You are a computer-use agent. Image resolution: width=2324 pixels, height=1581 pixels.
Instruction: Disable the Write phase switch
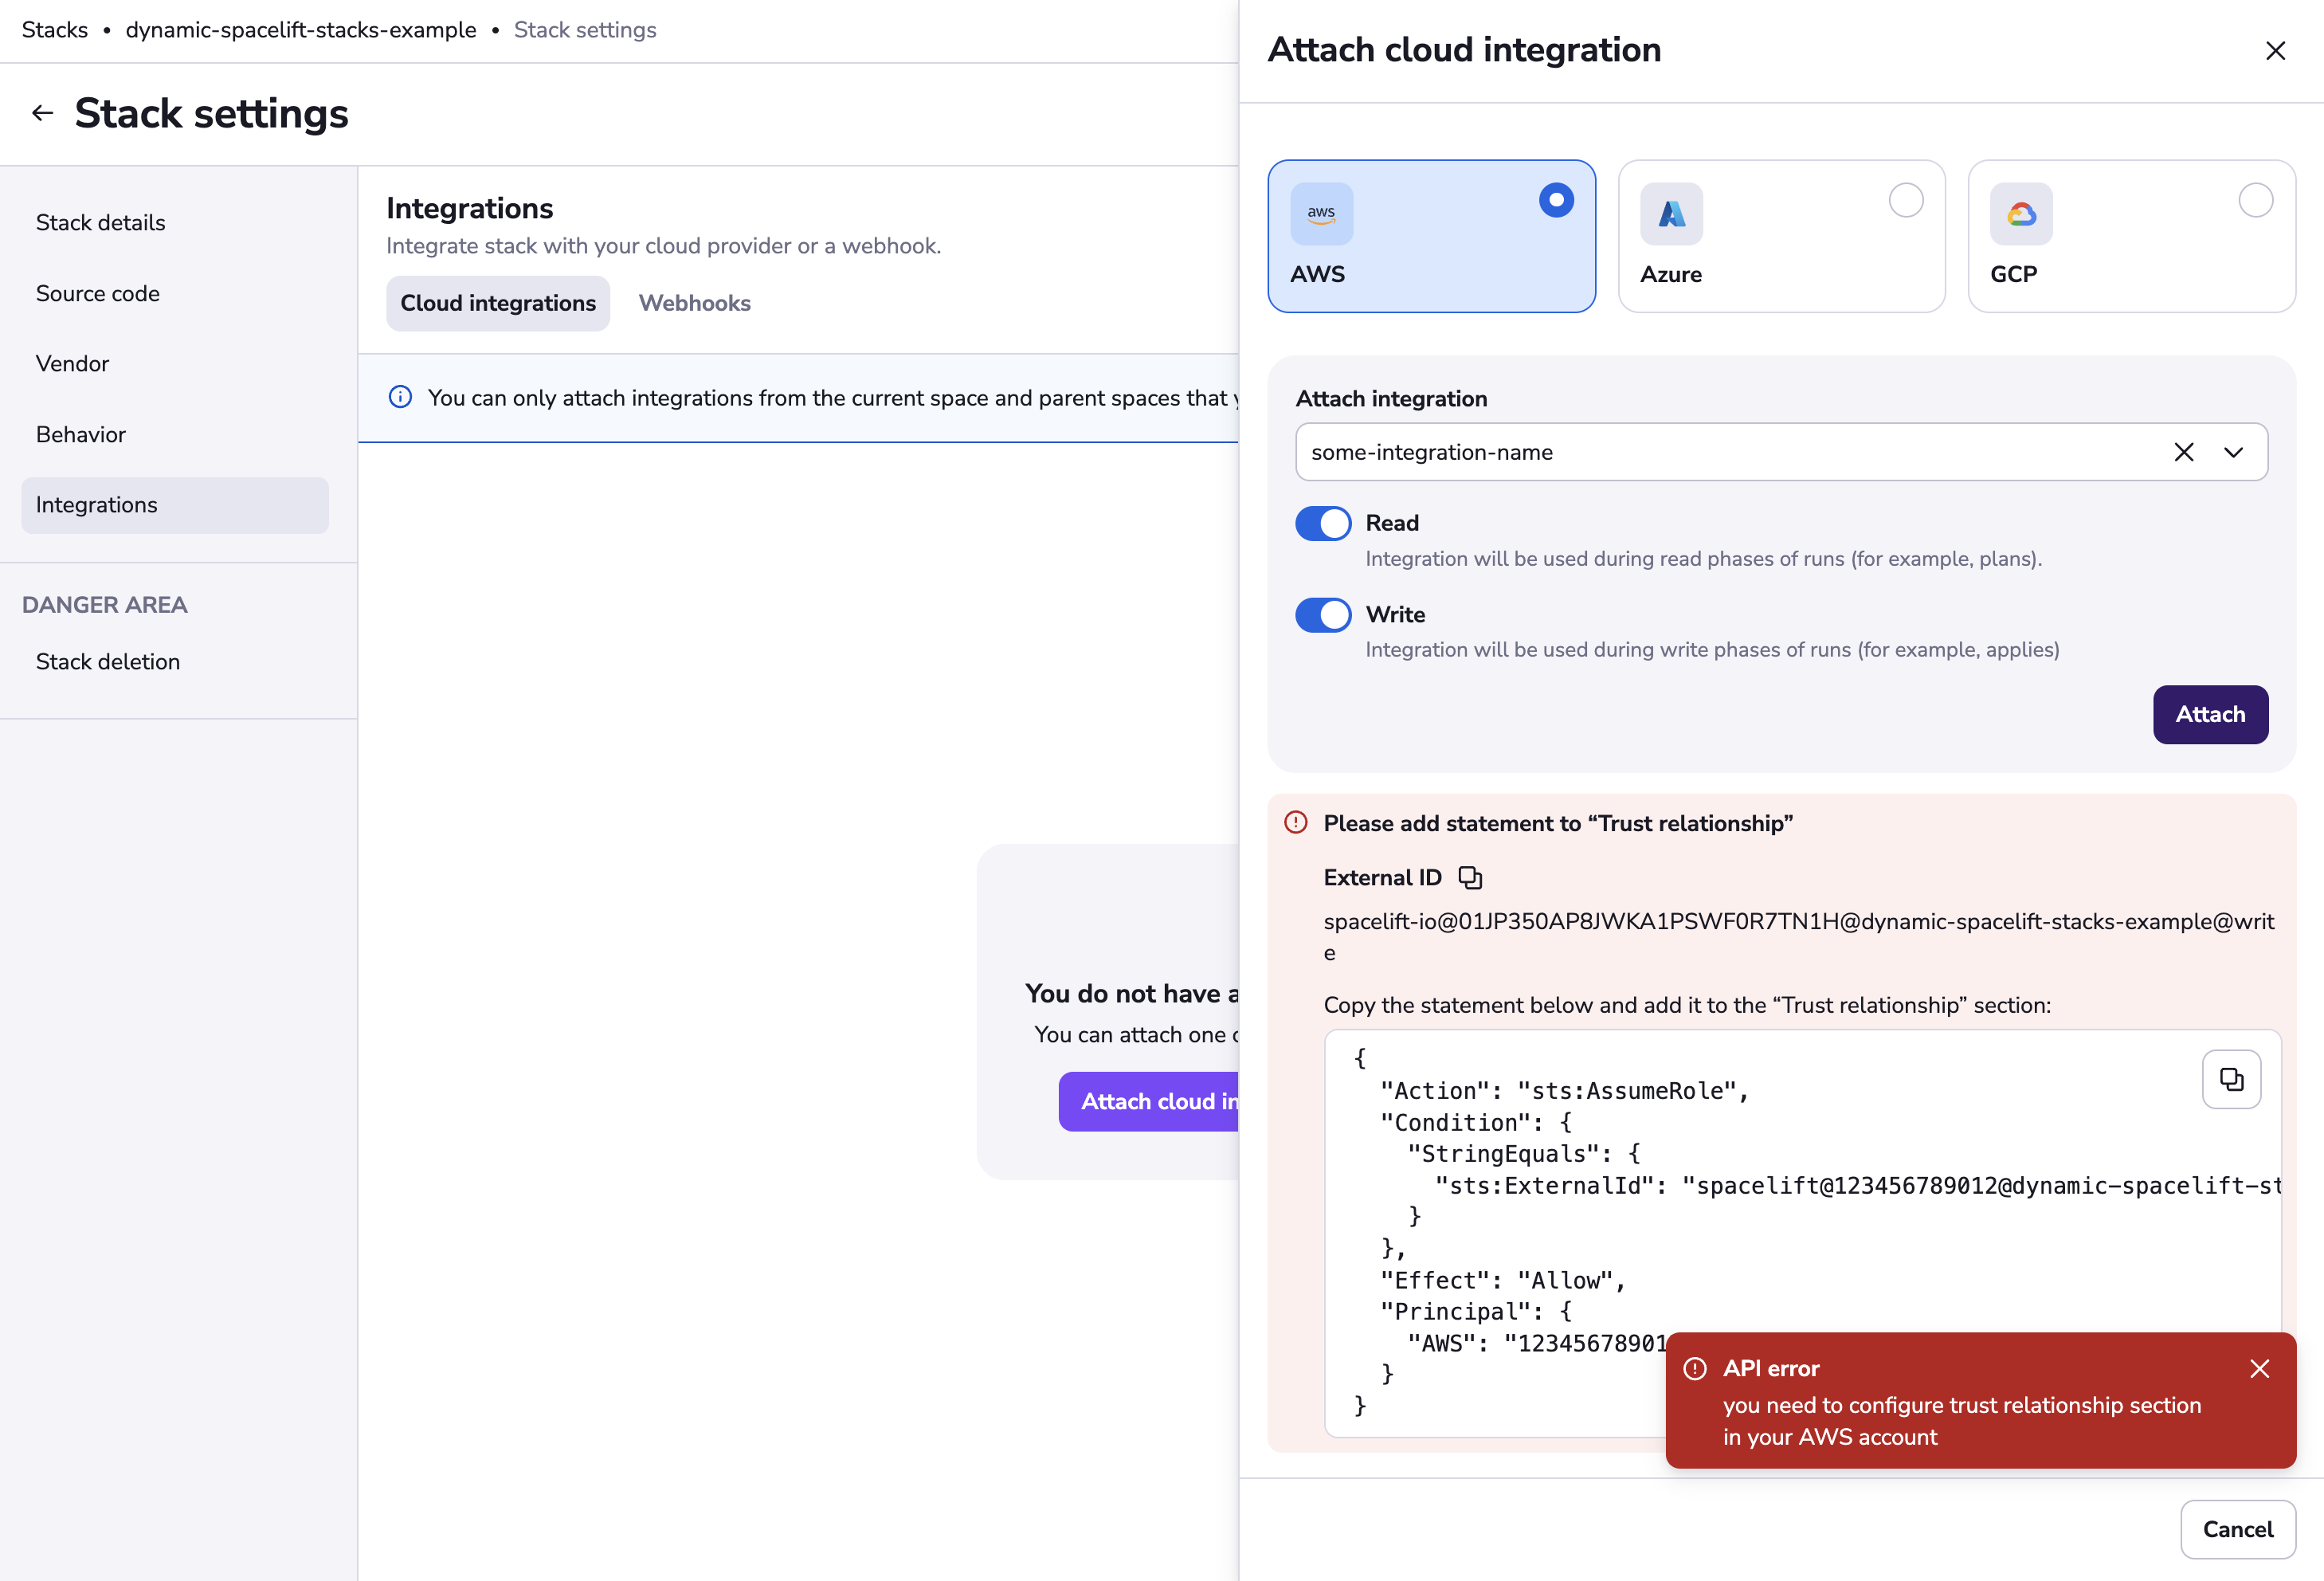click(x=1322, y=614)
